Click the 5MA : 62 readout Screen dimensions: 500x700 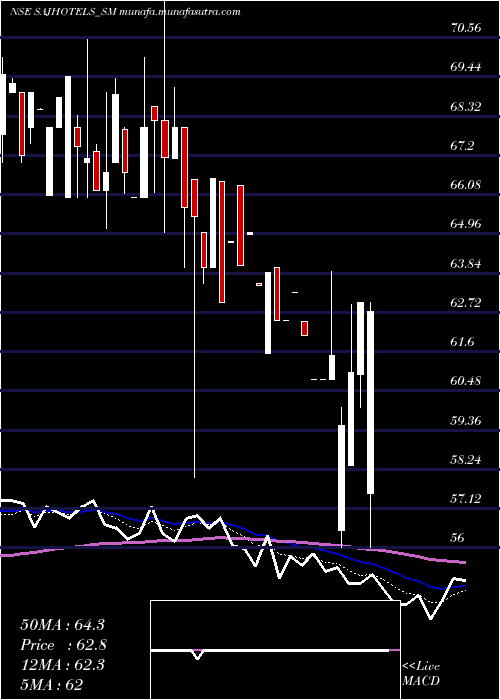tap(52, 684)
